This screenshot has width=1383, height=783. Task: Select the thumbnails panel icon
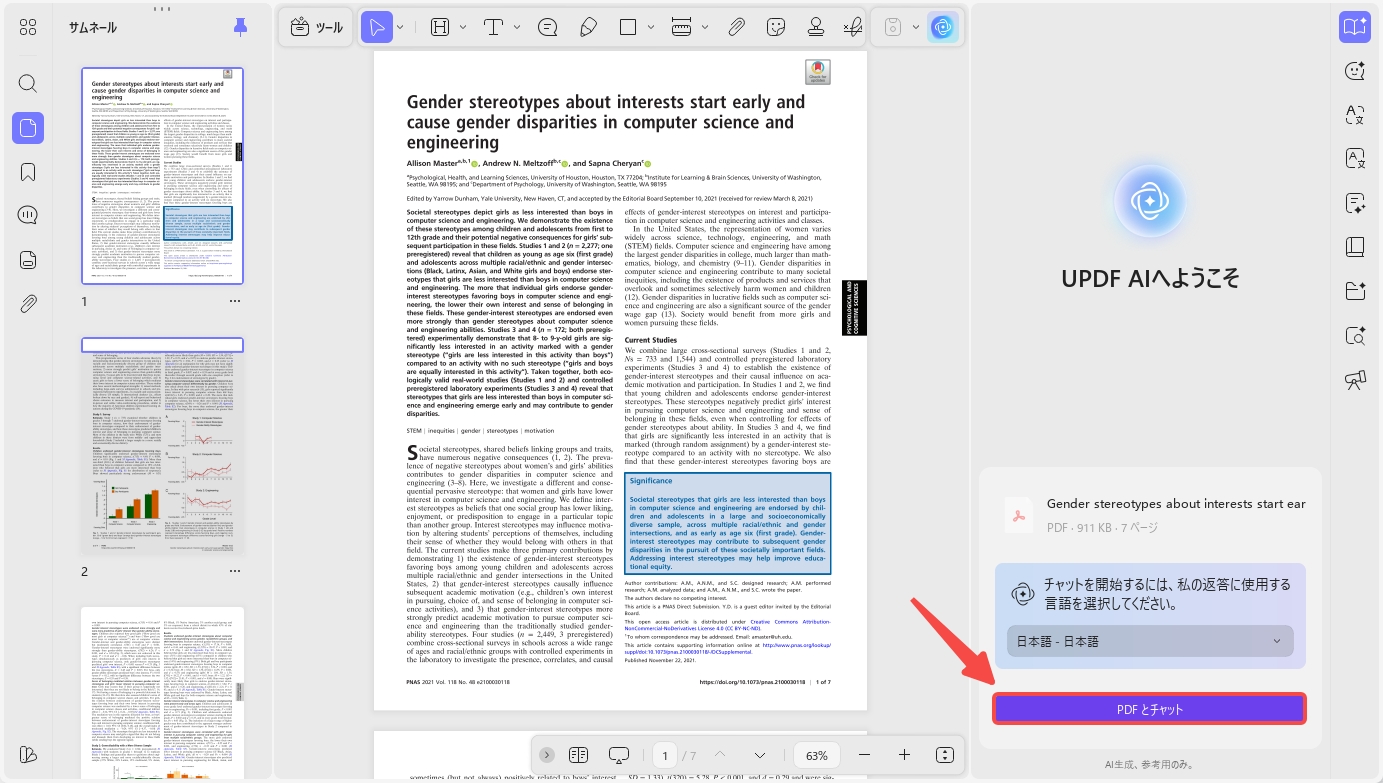(x=28, y=128)
